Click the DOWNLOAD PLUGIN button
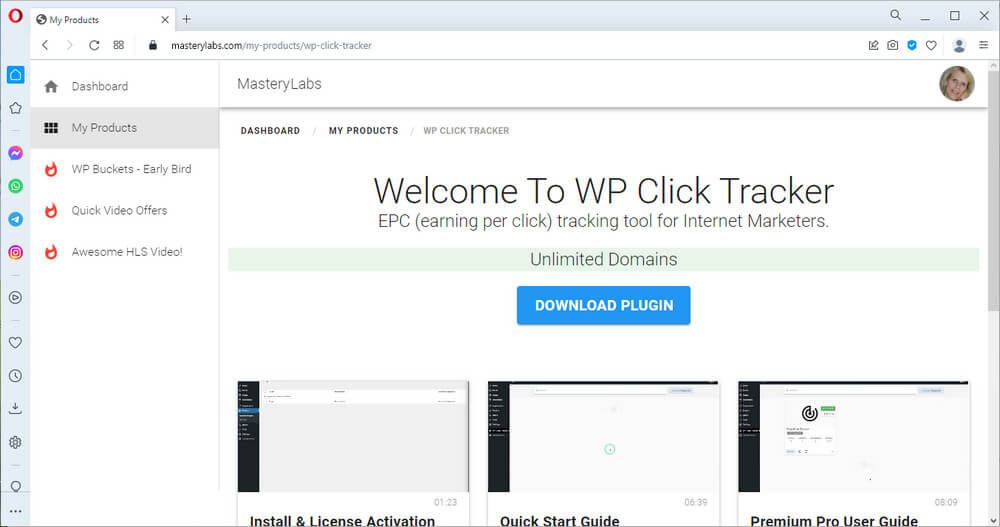Image resolution: width=1000 pixels, height=527 pixels. (603, 305)
